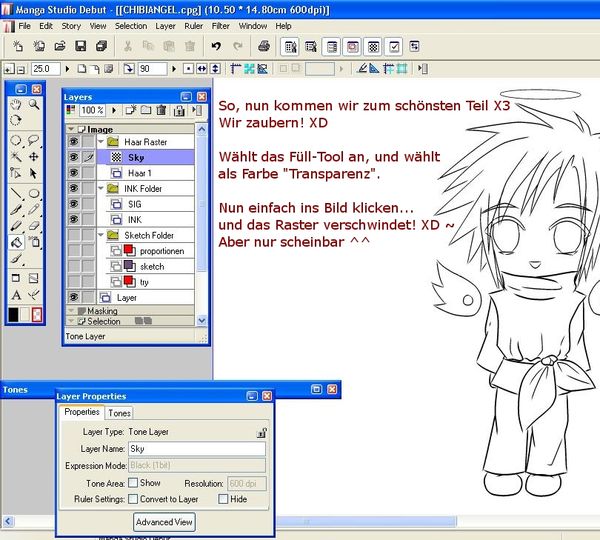Collapse the Sketch Folder
600x540 pixels.
[x=101, y=235]
